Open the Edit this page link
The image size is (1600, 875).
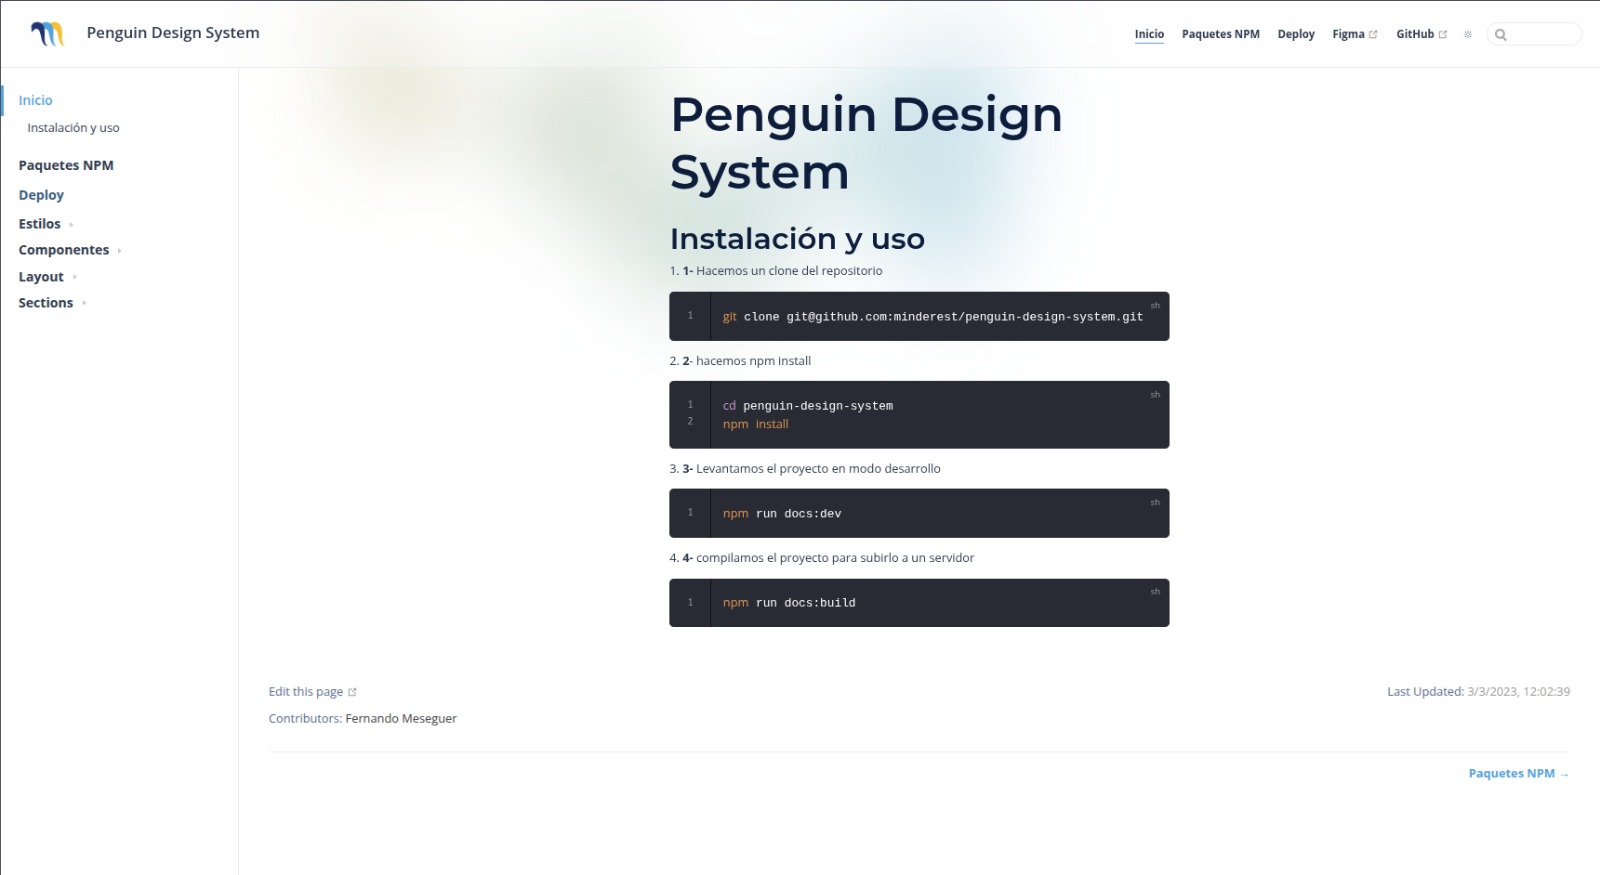305,692
